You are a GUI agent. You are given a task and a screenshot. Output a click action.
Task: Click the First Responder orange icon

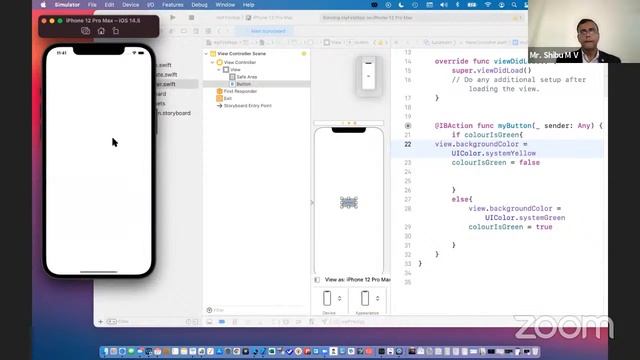[219, 91]
